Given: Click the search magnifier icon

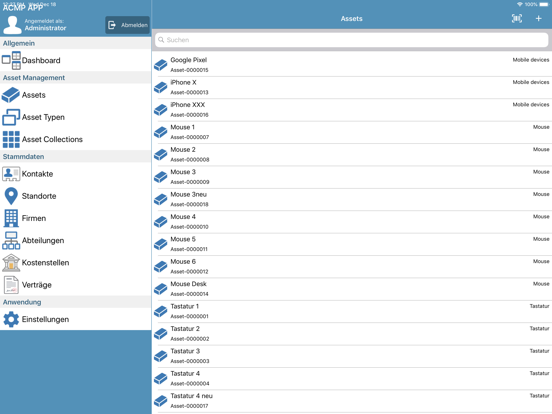Looking at the screenshot, I should (x=161, y=40).
